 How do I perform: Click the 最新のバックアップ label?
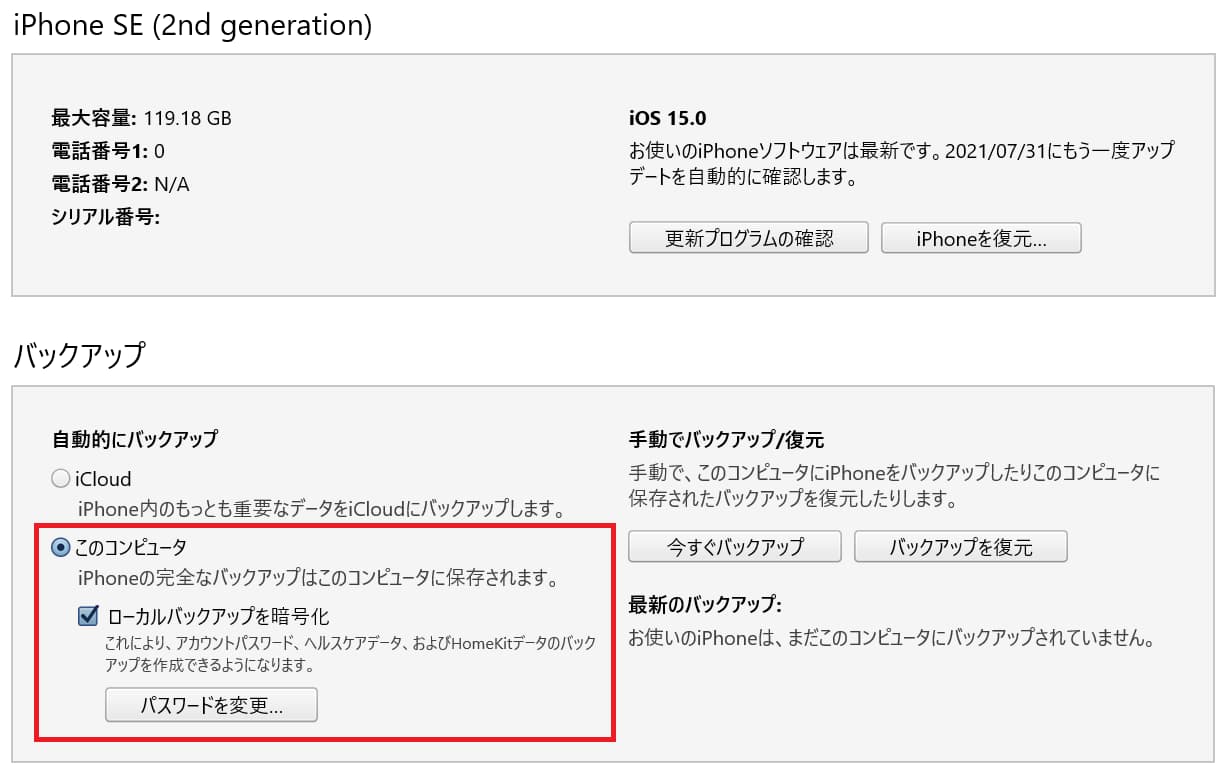tap(704, 604)
